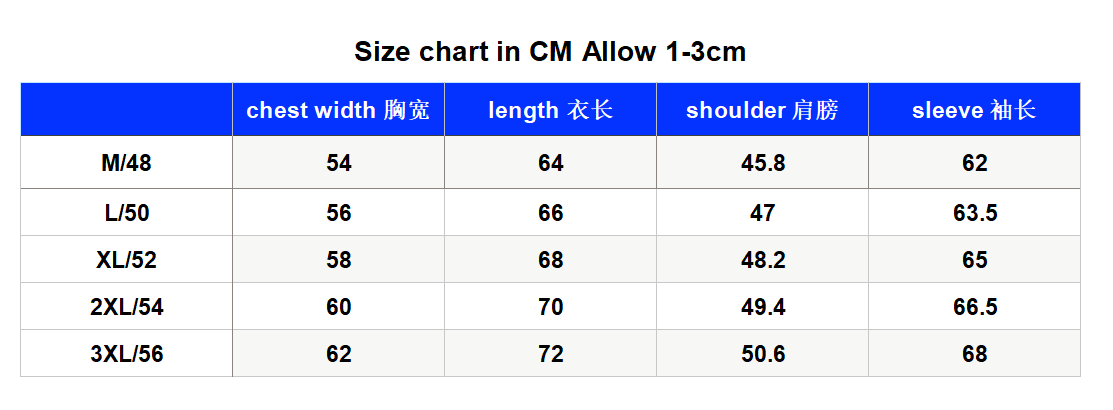Image resolution: width=1113 pixels, height=410 pixels.
Task: Click the shoulder column header
Action: tap(762, 110)
